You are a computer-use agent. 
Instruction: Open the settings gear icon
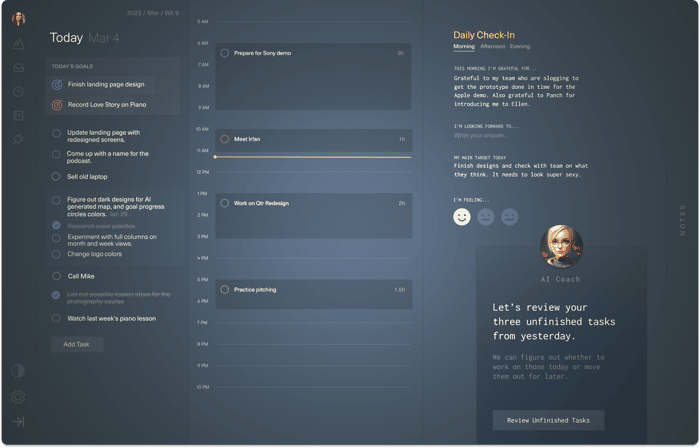[18, 396]
